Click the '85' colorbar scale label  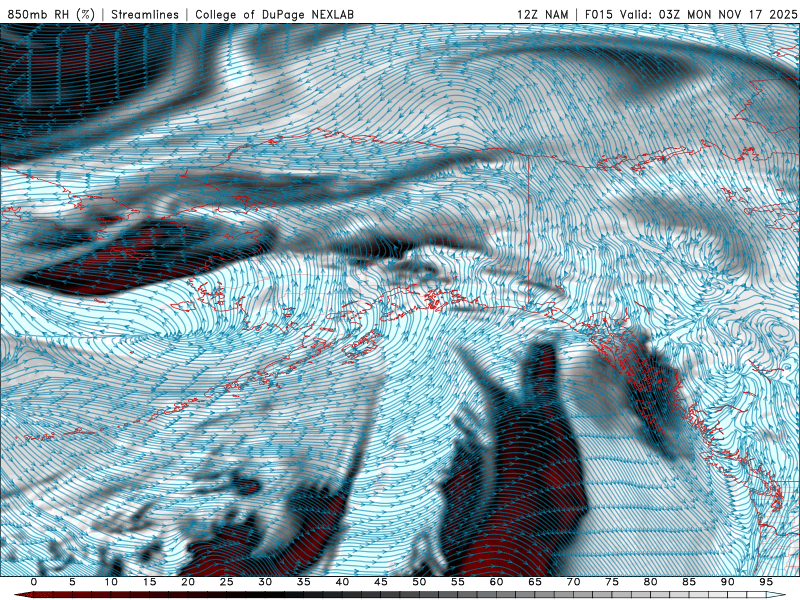689,582
